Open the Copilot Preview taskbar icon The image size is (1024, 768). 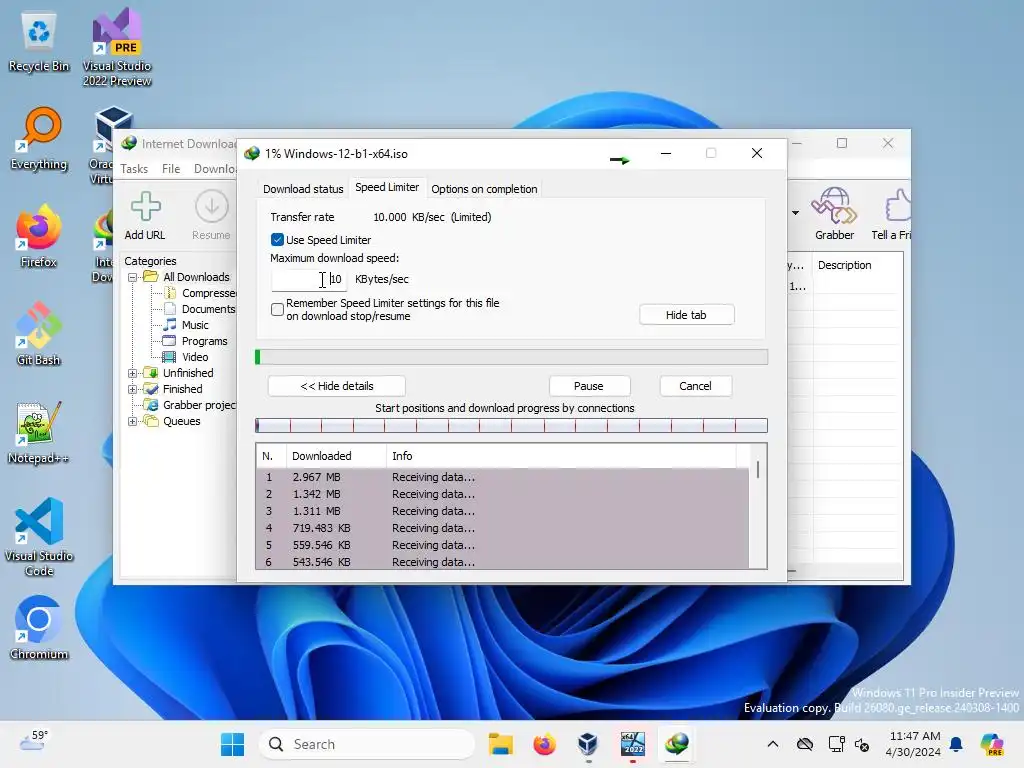coord(992,744)
